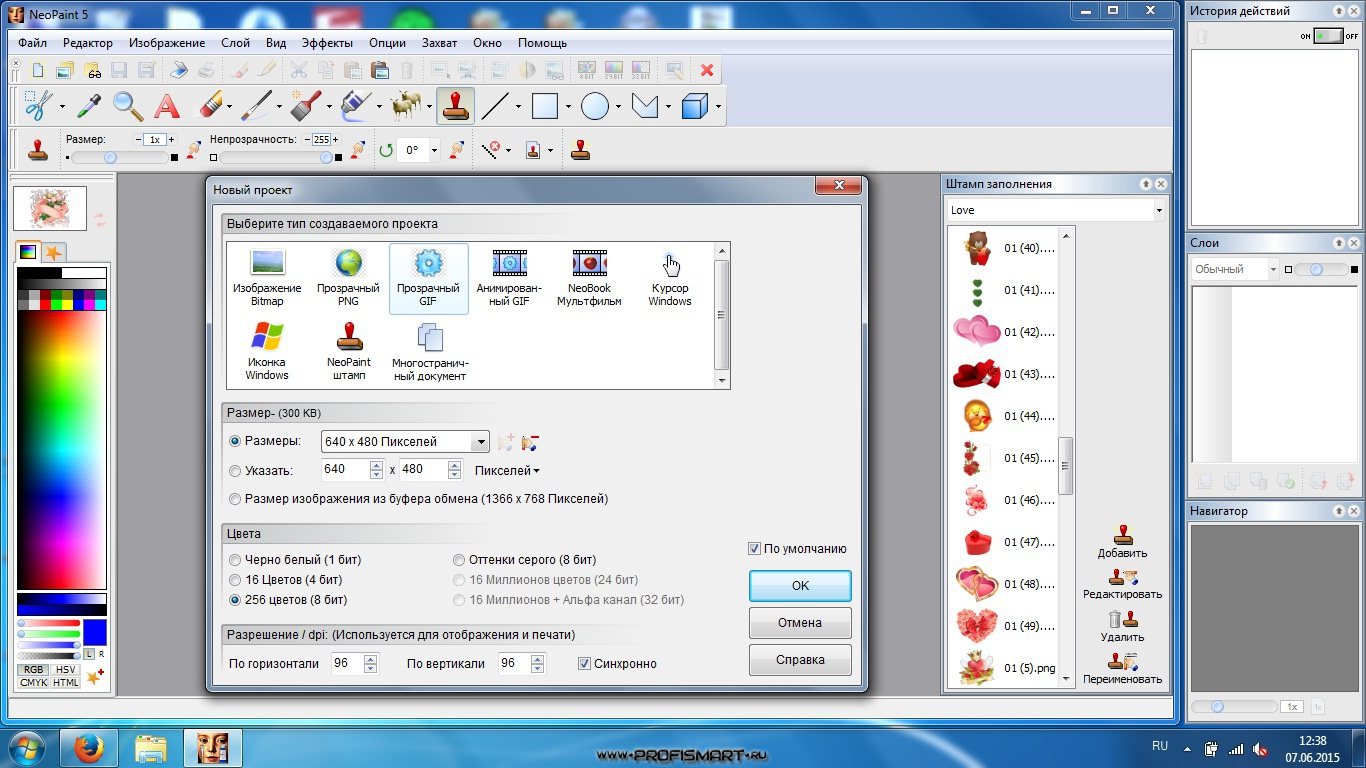Select the ellipse shape tool
Screen dimensions: 1366x768
tap(594, 105)
